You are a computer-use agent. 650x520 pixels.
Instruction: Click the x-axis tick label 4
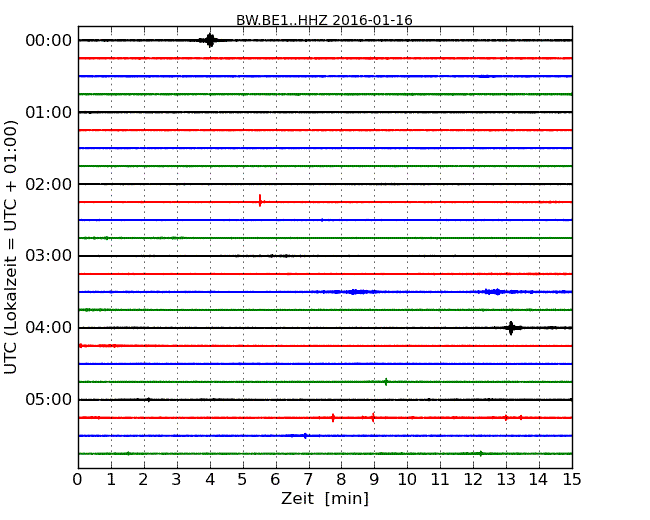point(210,480)
